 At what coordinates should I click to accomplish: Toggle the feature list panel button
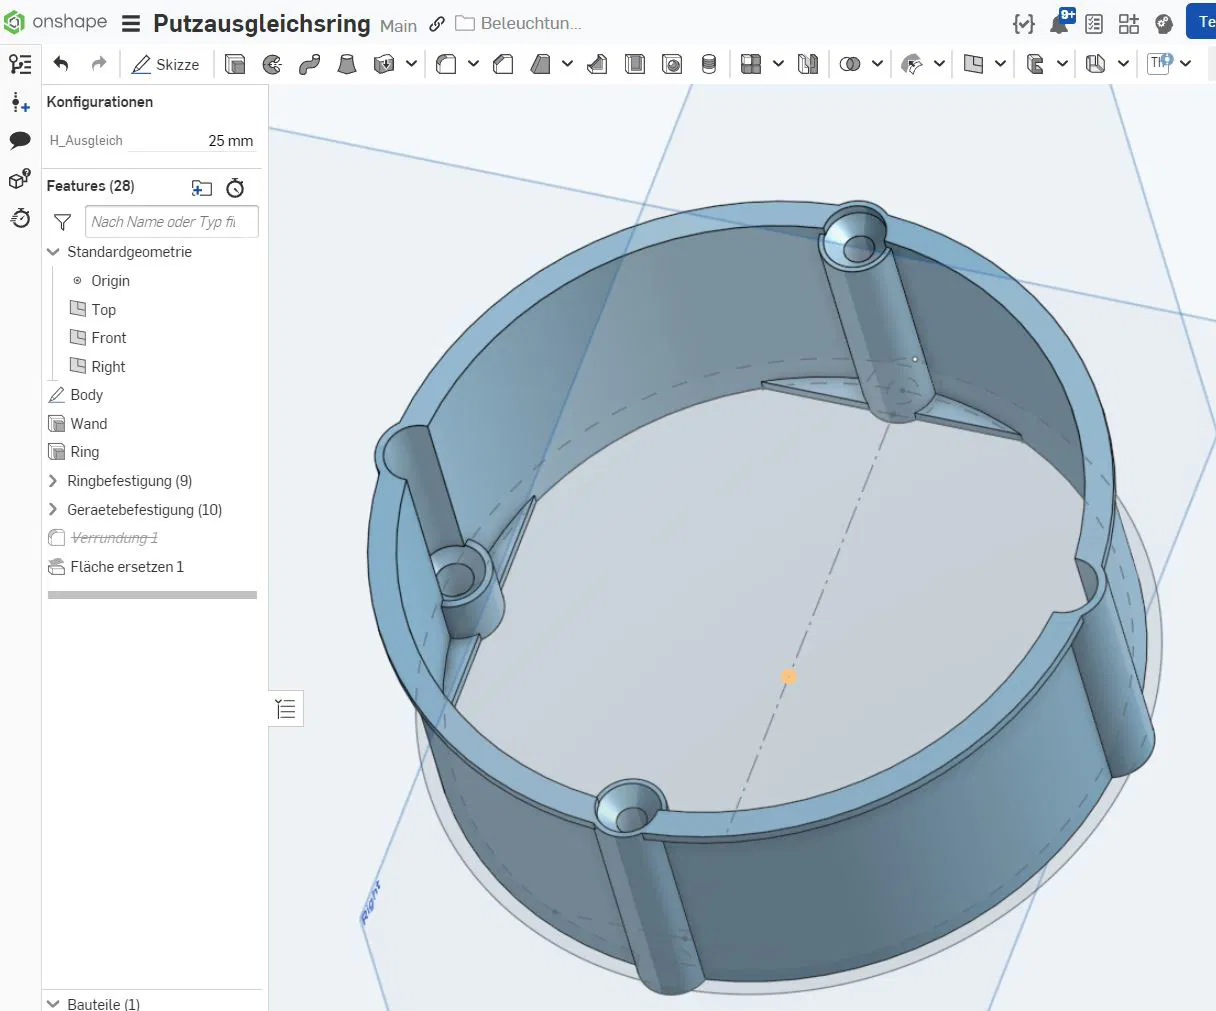point(286,709)
